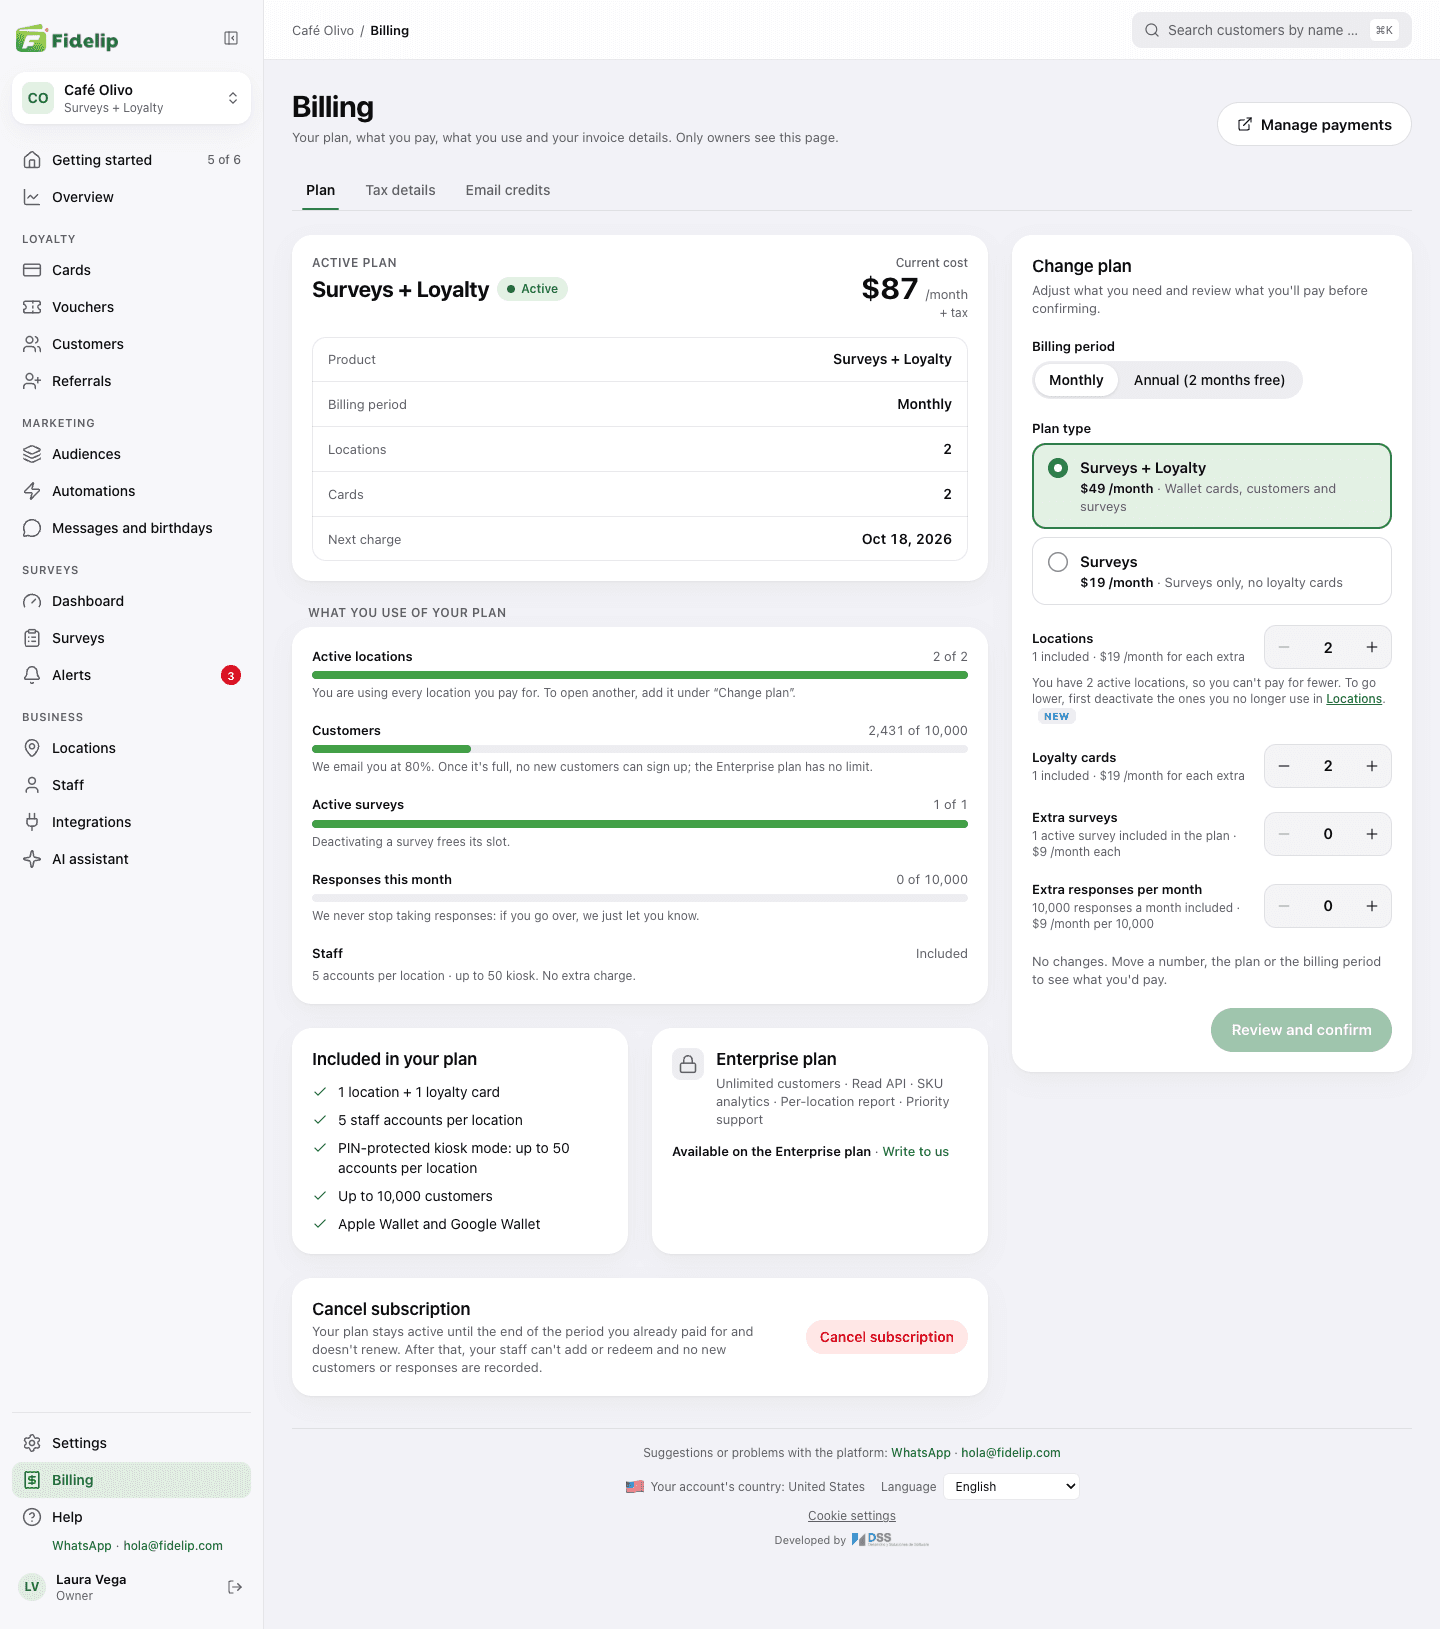Open the Café Olivo account switcher
This screenshot has height=1629, width=1440.
pos(131,98)
